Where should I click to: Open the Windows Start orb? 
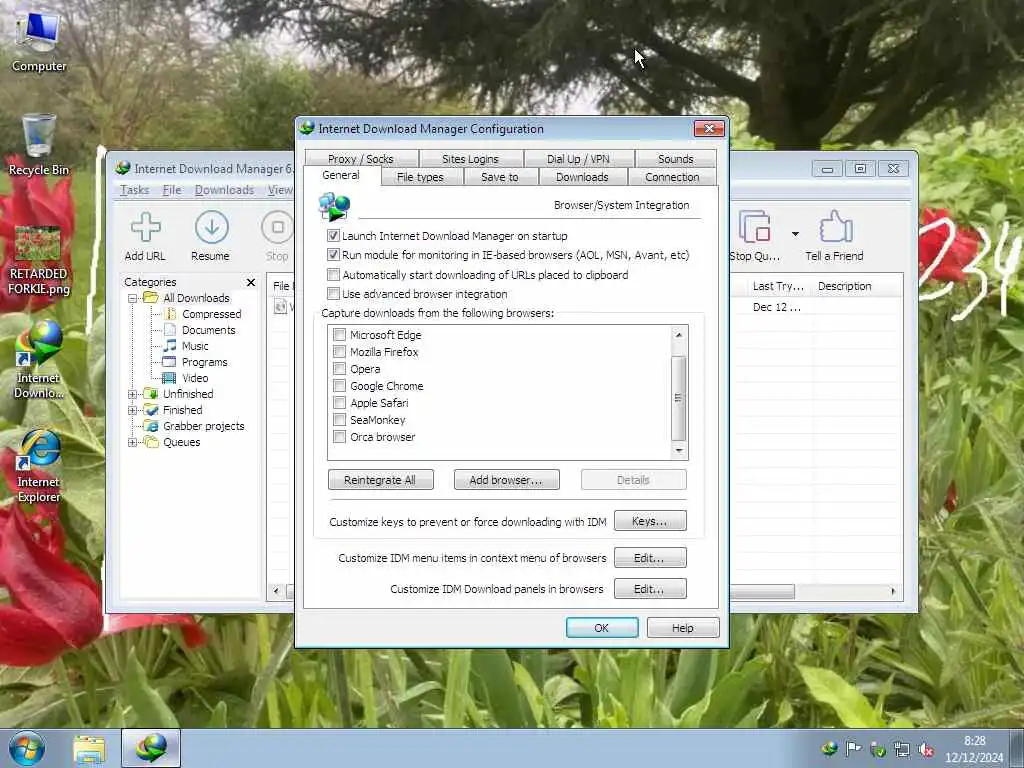pos(27,748)
